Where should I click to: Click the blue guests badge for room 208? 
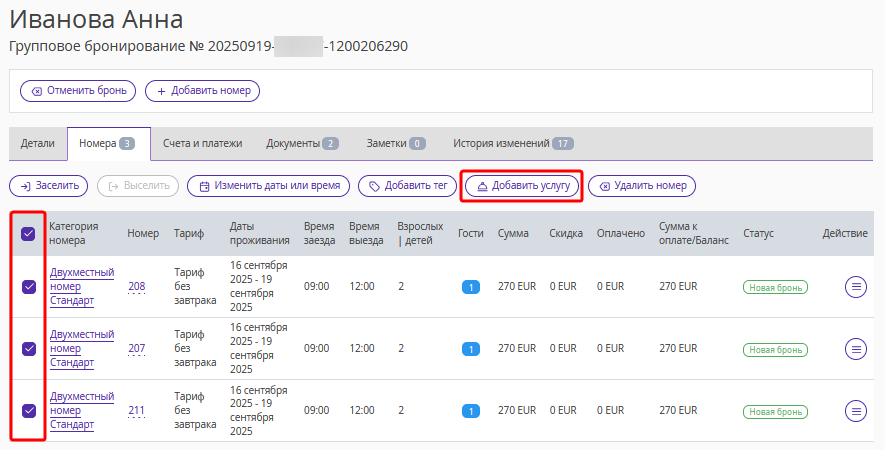click(x=471, y=287)
